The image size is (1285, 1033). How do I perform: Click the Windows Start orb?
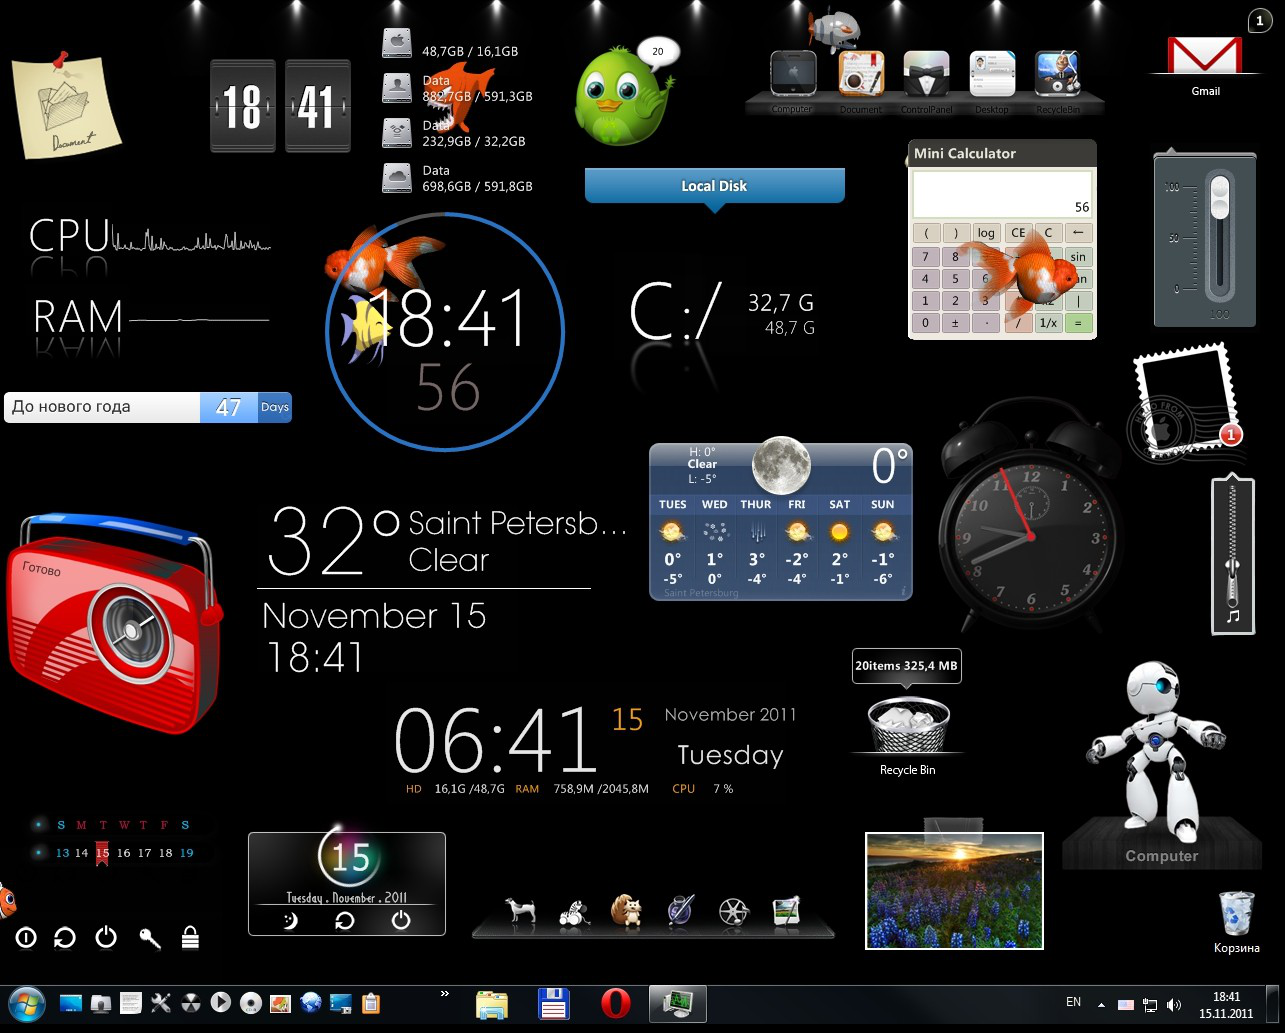coord(26,1004)
